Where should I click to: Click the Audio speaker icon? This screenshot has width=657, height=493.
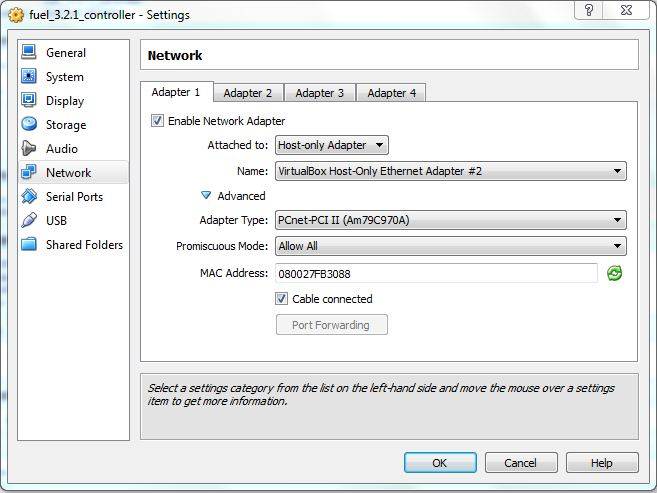point(29,148)
